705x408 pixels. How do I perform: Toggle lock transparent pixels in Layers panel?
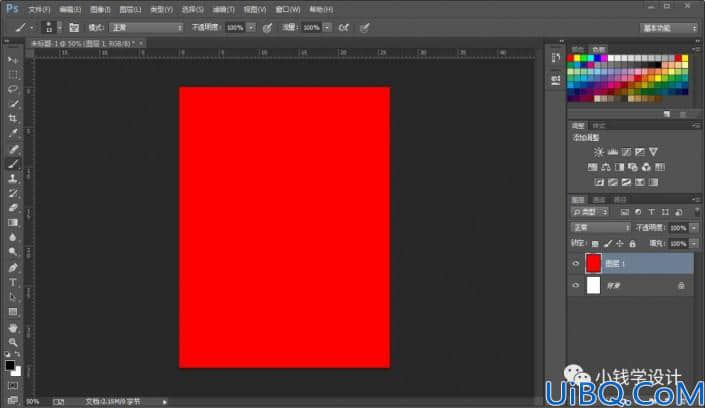click(x=595, y=244)
